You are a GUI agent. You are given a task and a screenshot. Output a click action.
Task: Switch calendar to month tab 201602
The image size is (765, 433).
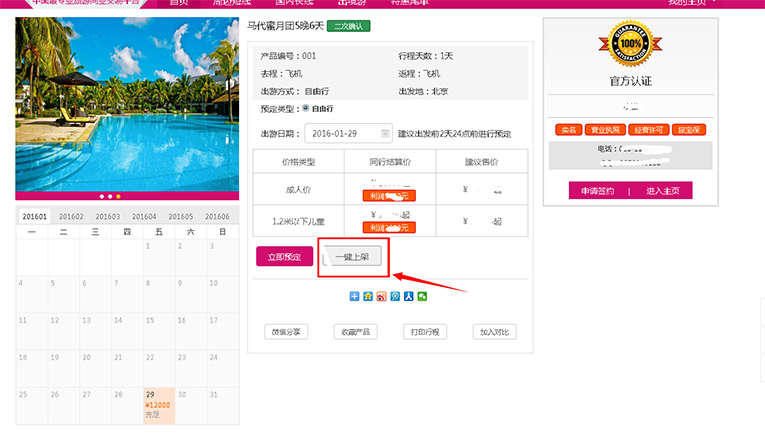pyautogui.click(x=71, y=216)
